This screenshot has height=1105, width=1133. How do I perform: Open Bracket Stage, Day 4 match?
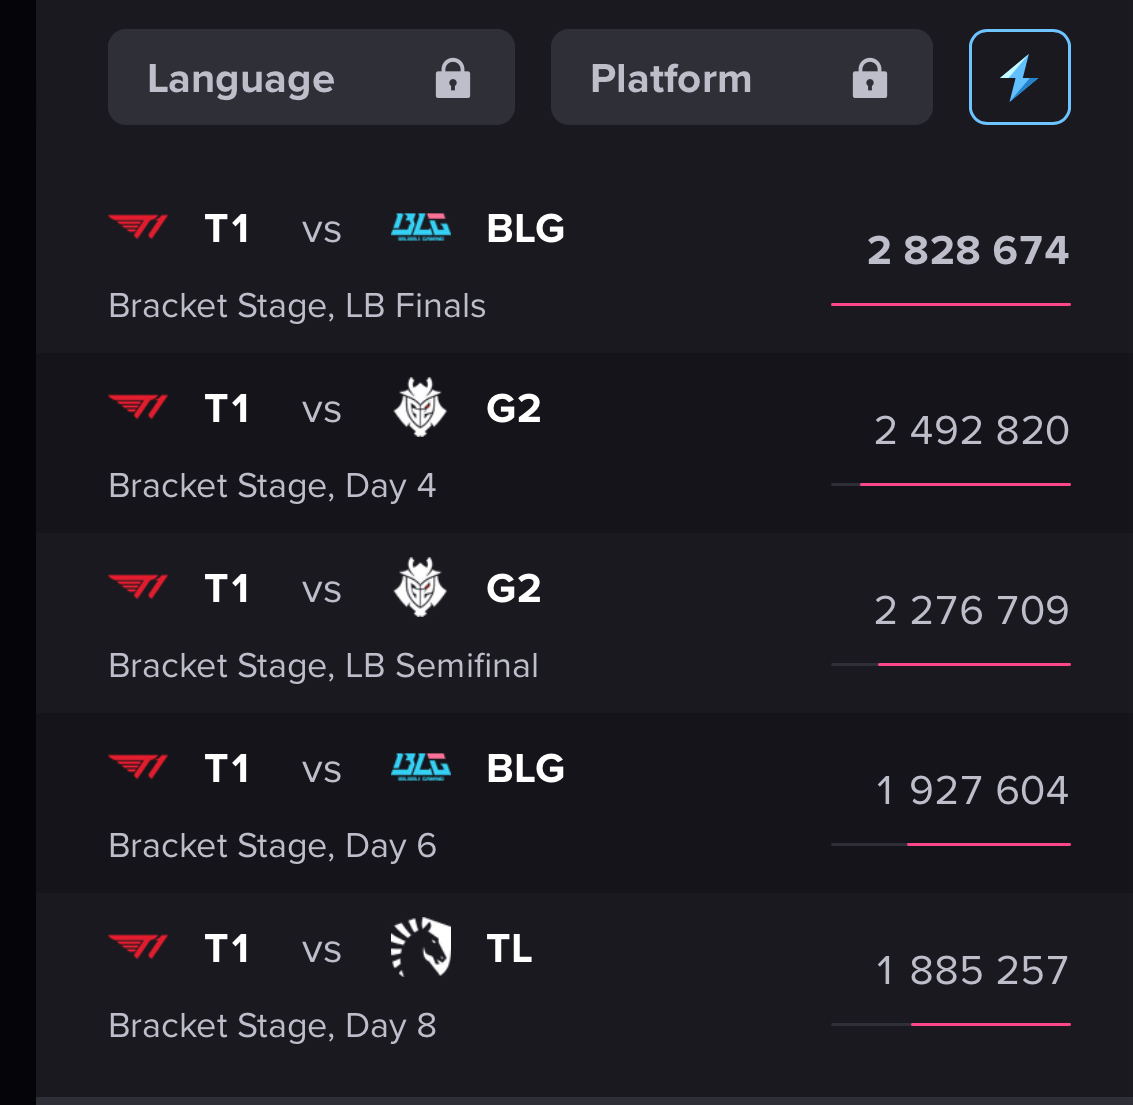point(584,443)
